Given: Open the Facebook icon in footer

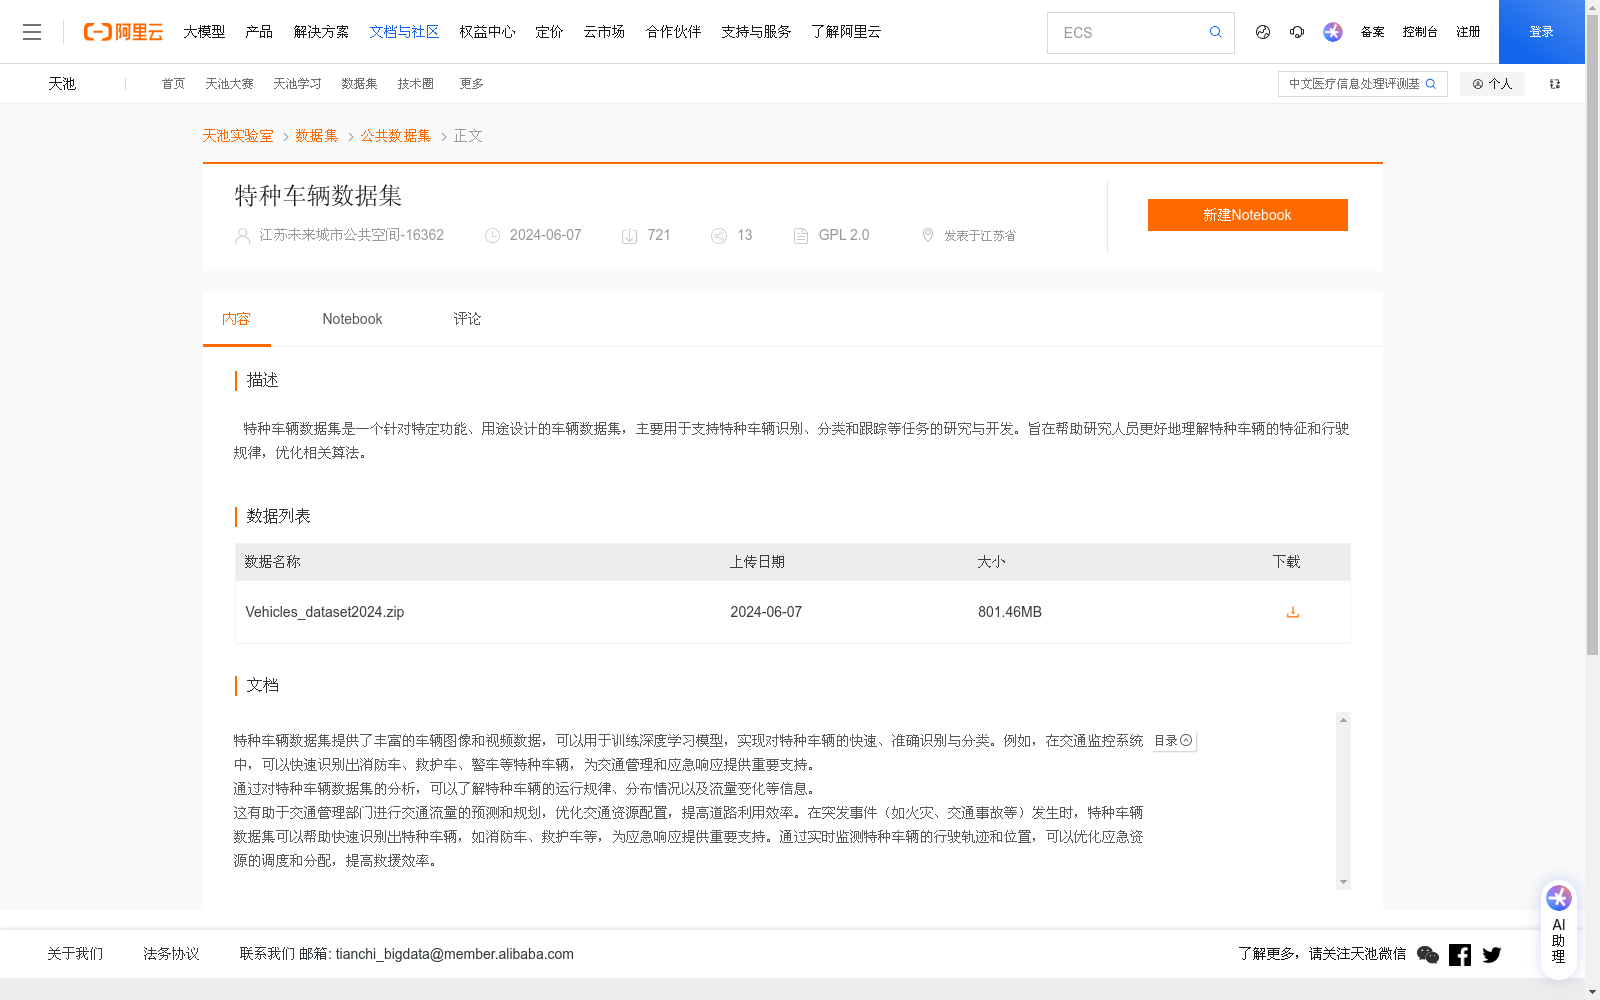Looking at the screenshot, I should (x=1460, y=955).
